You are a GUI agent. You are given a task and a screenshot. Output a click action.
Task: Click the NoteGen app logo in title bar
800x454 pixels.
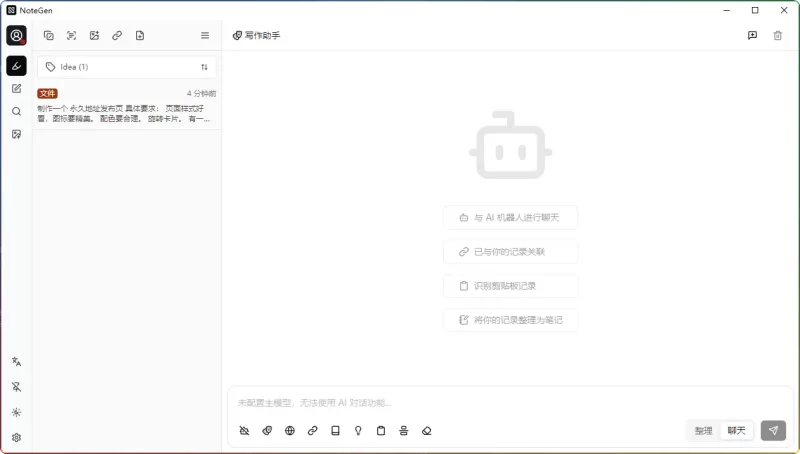(11, 10)
